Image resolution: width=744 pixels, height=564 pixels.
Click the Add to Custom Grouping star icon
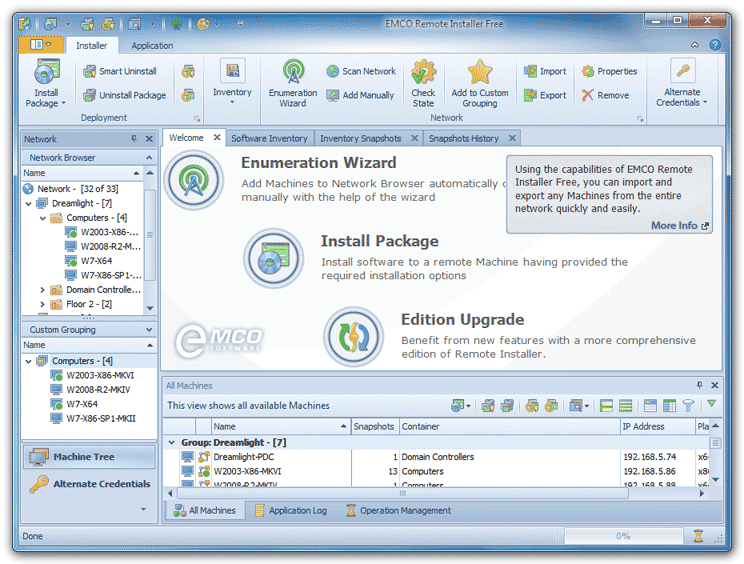pyautogui.click(x=480, y=72)
